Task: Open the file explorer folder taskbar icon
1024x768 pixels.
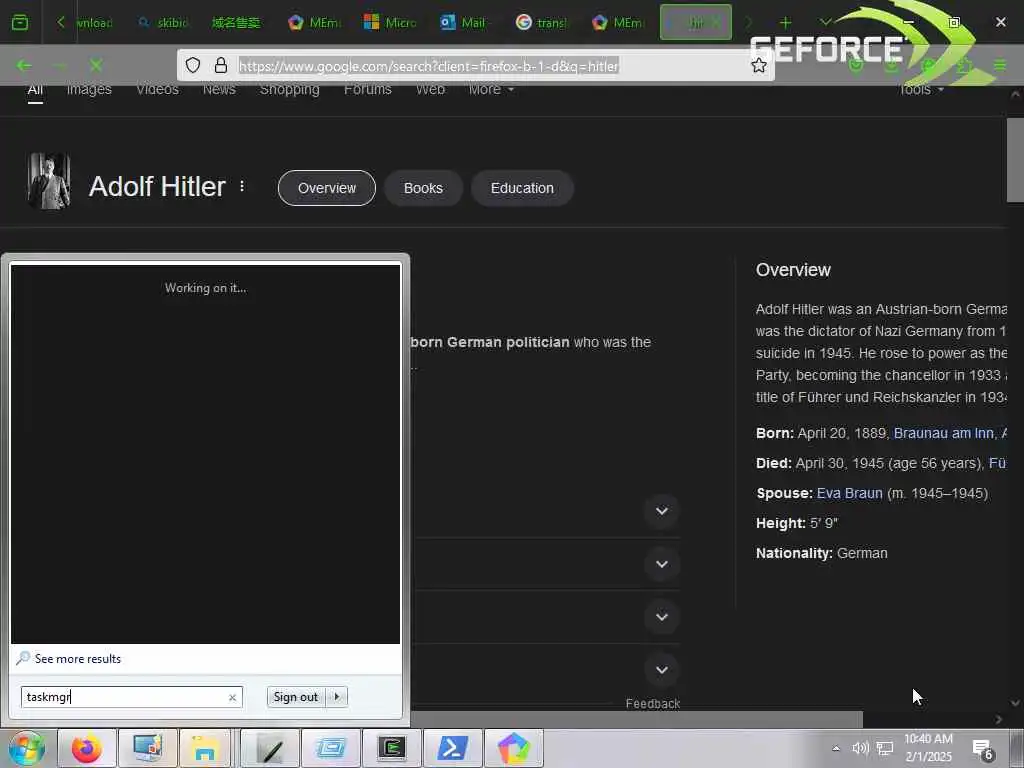Action: (x=205, y=748)
